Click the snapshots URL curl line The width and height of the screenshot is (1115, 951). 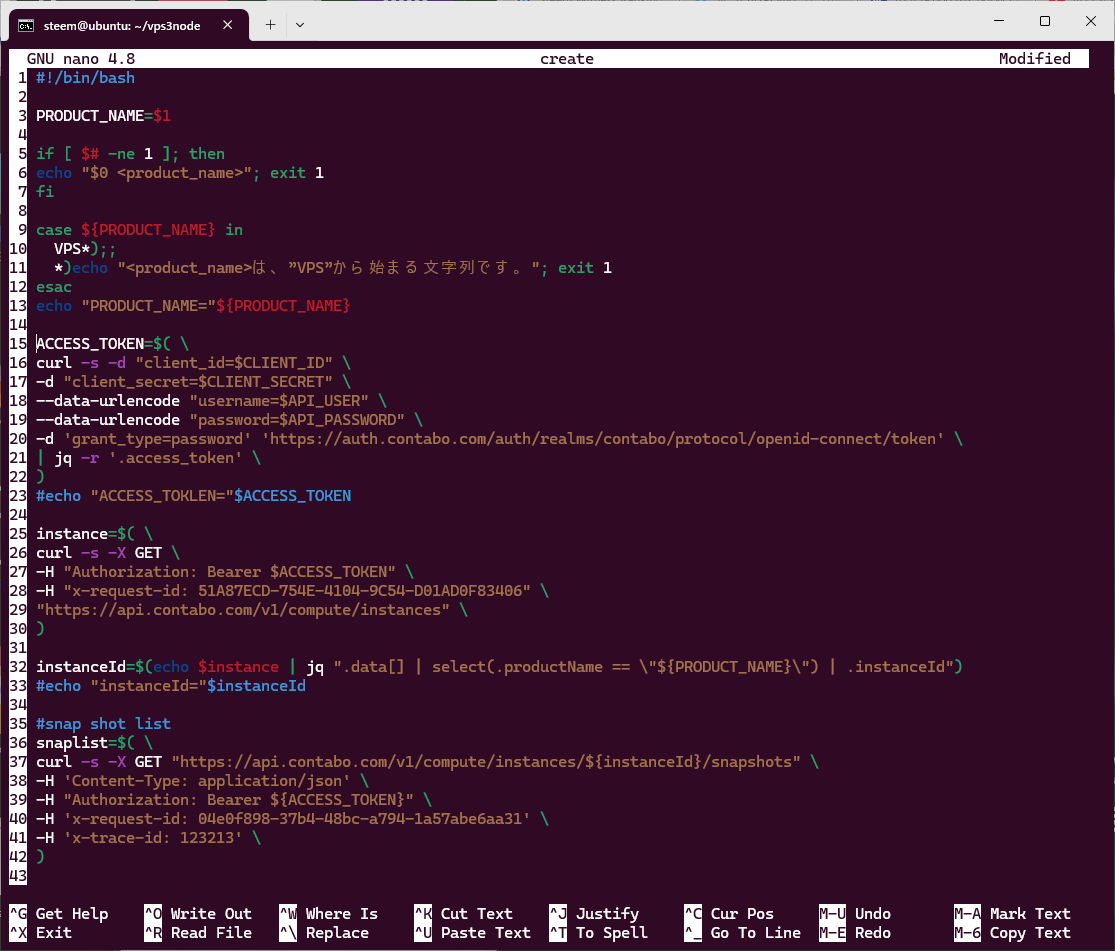coord(427,762)
